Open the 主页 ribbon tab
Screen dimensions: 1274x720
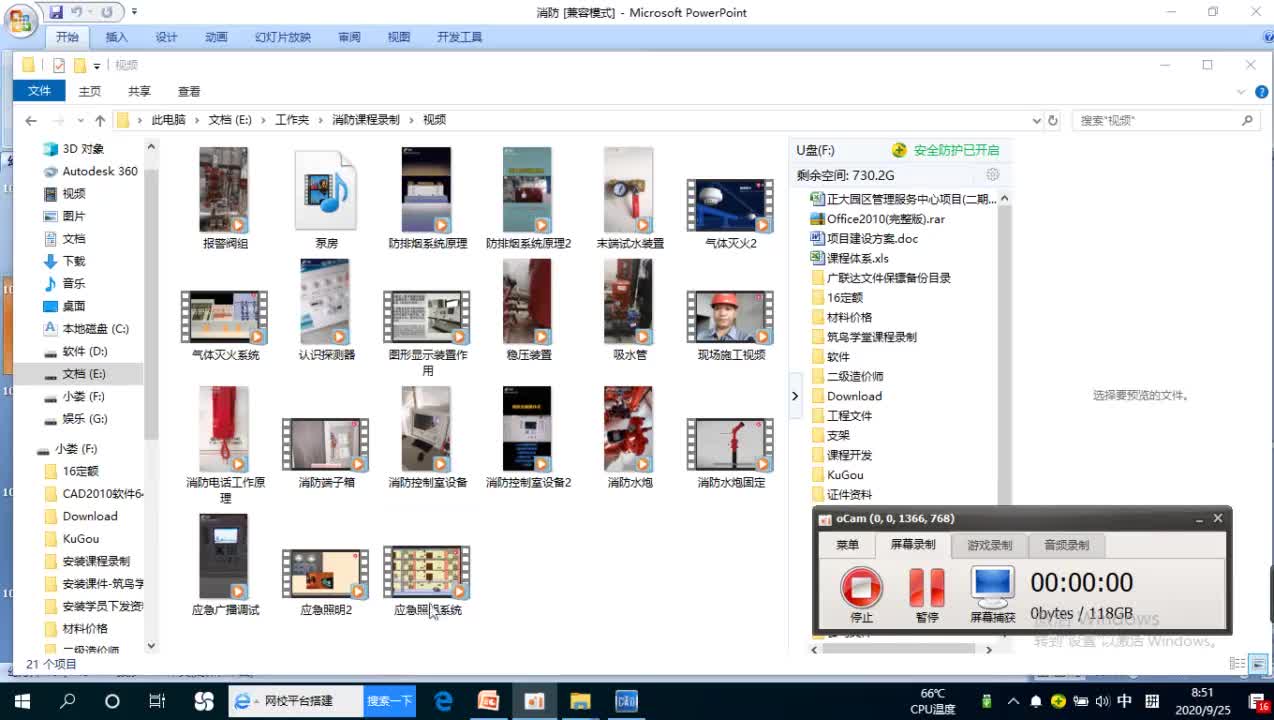[90, 91]
